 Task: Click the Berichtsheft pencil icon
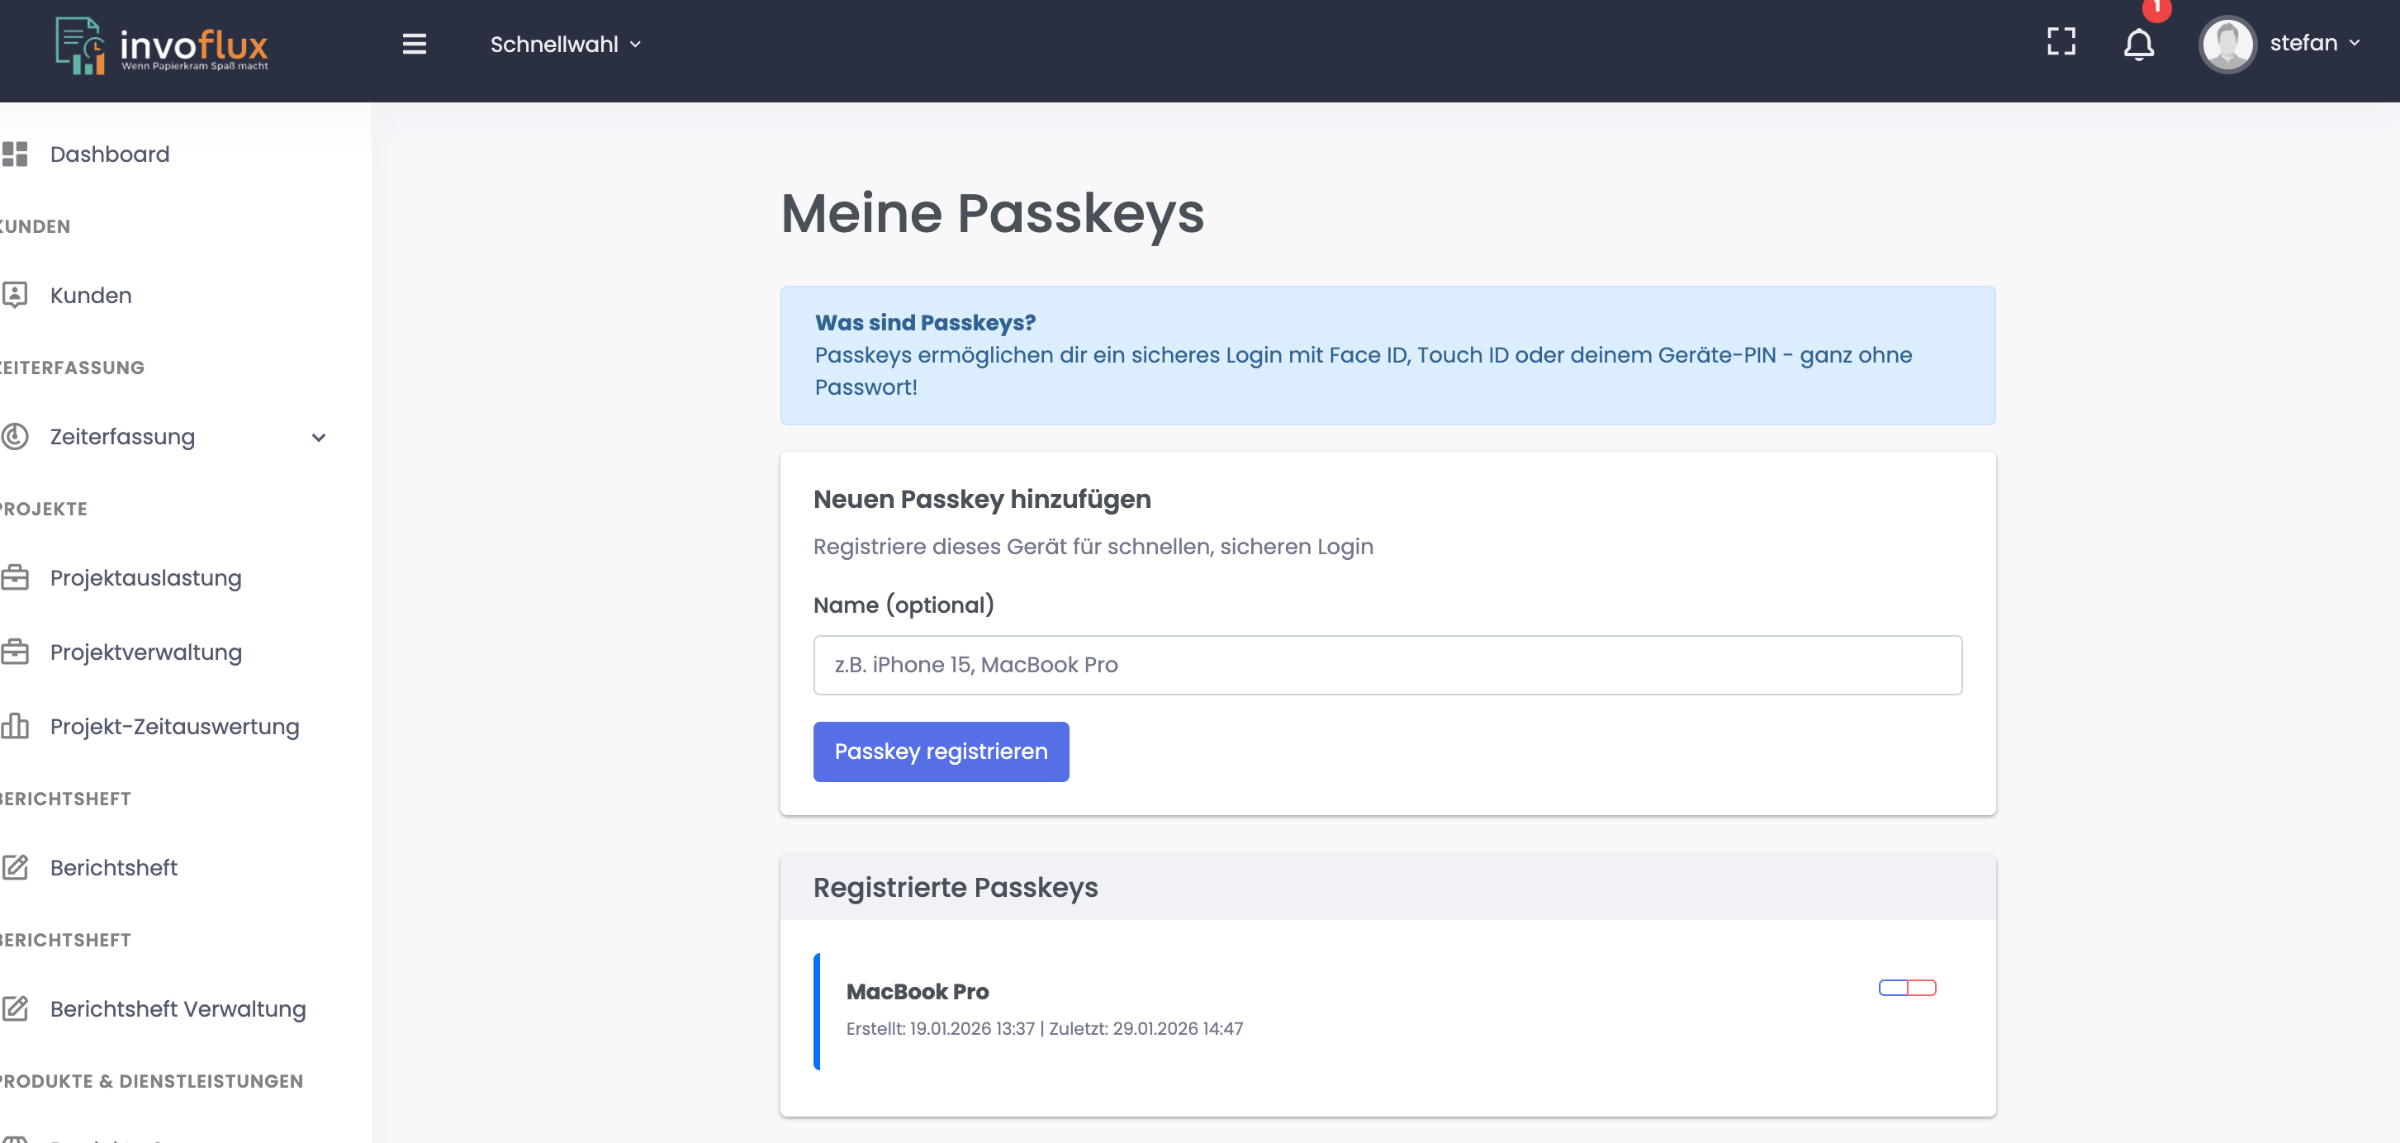pyautogui.click(x=15, y=867)
